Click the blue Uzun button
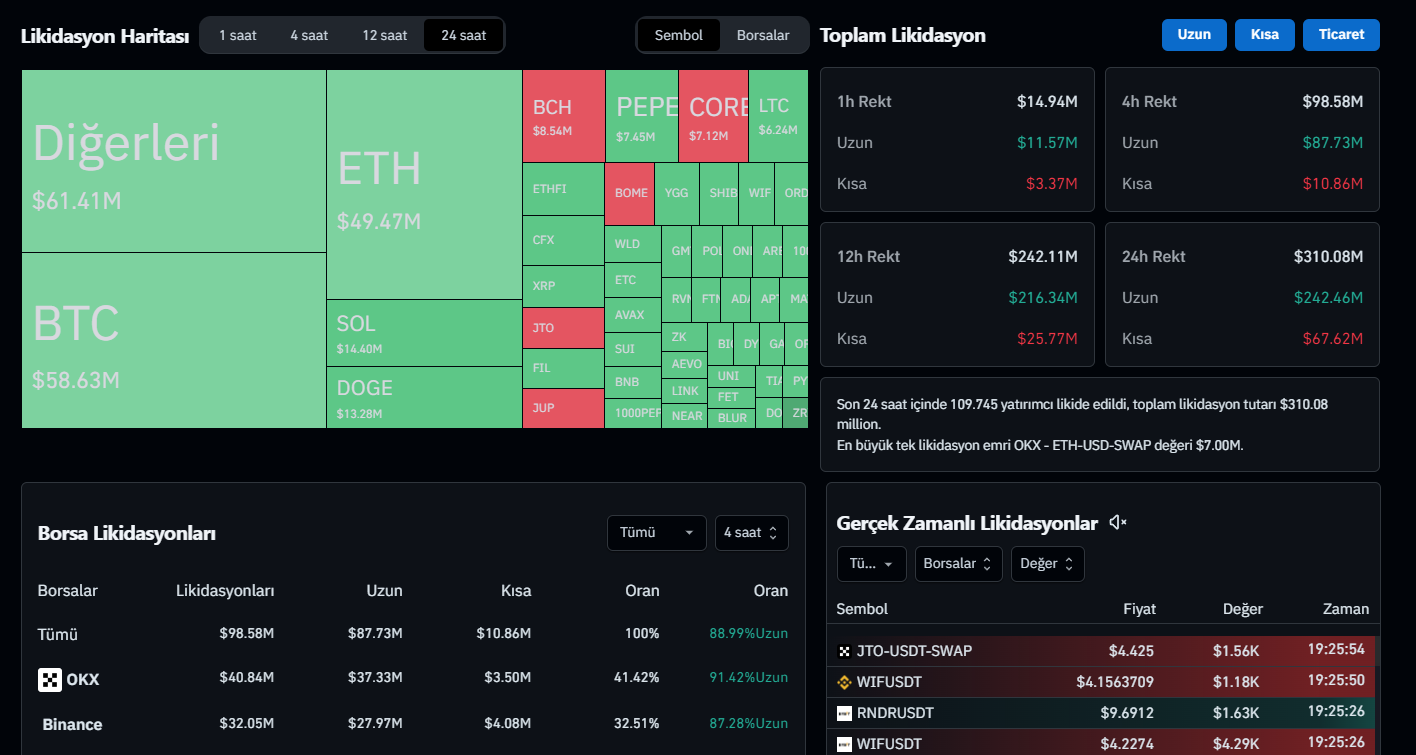 (x=1194, y=35)
